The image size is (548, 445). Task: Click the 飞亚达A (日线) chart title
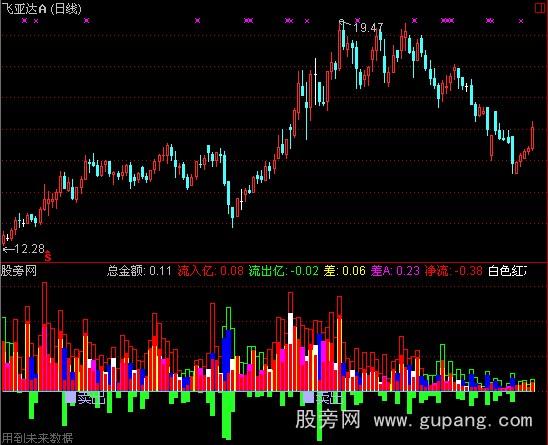[x=42, y=8]
